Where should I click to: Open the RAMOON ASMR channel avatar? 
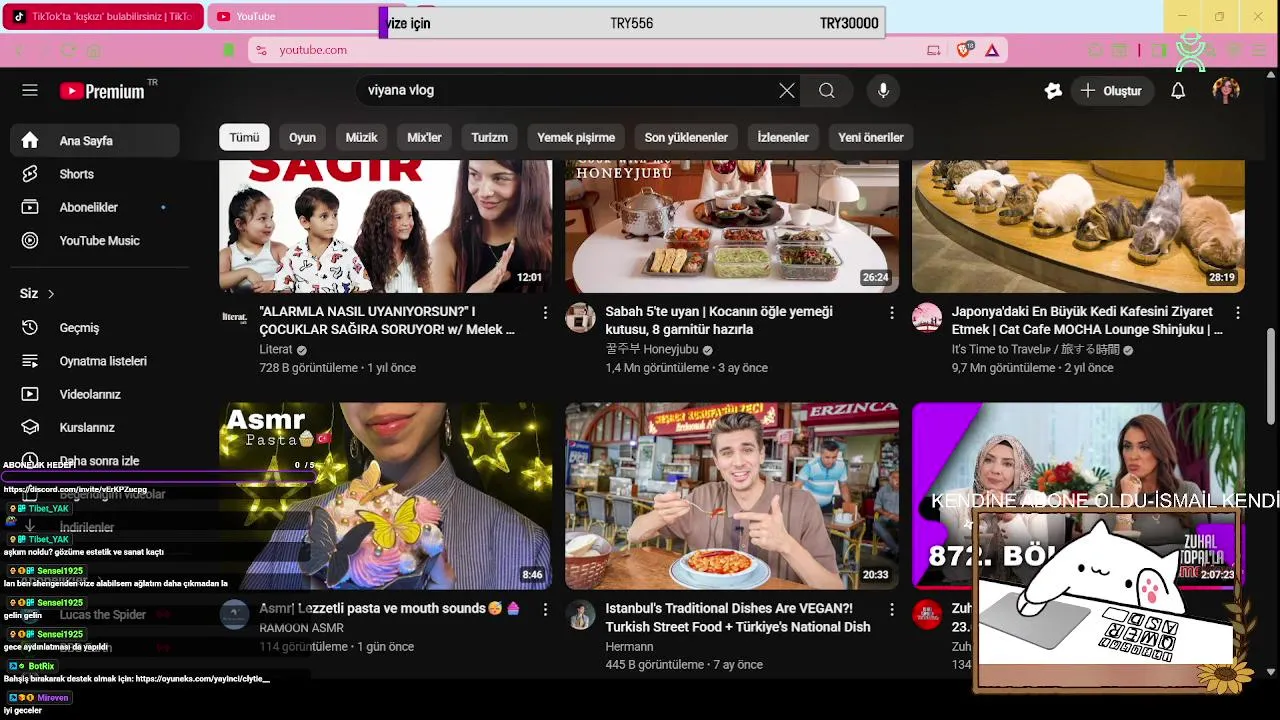[234, 615]
